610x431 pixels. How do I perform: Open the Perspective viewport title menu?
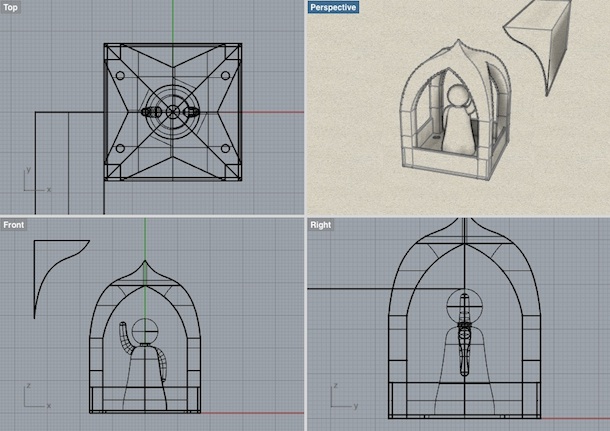[334, 7]
